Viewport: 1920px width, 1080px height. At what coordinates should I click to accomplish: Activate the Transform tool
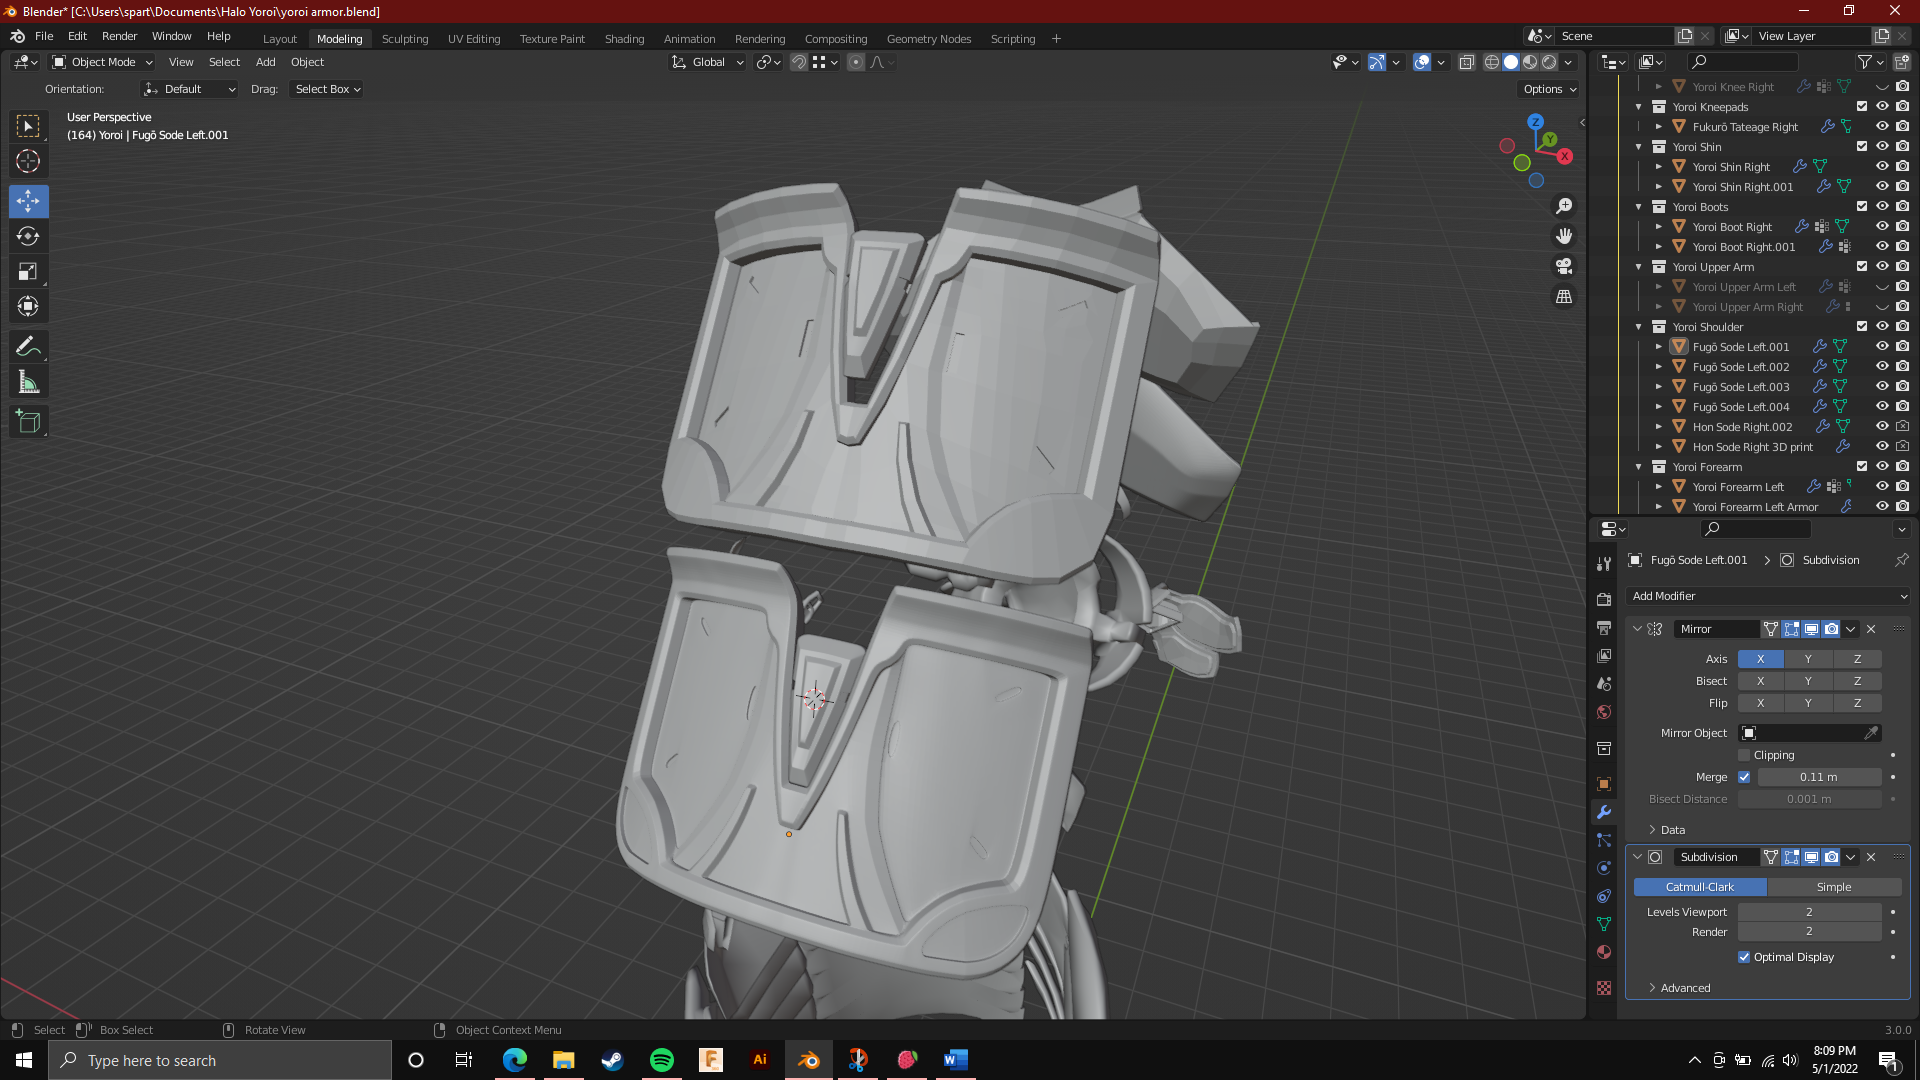pyautogui.click(x=28, y=307)
